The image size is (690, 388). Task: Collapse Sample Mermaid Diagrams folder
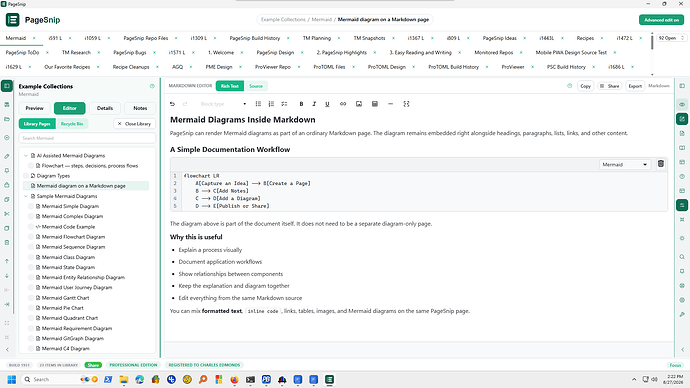[26, 196]
